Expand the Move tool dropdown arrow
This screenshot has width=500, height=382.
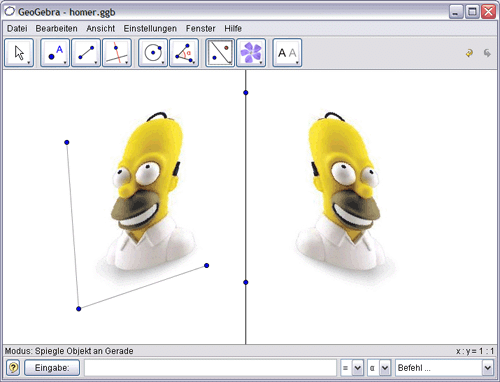click(x=29, y=62)
